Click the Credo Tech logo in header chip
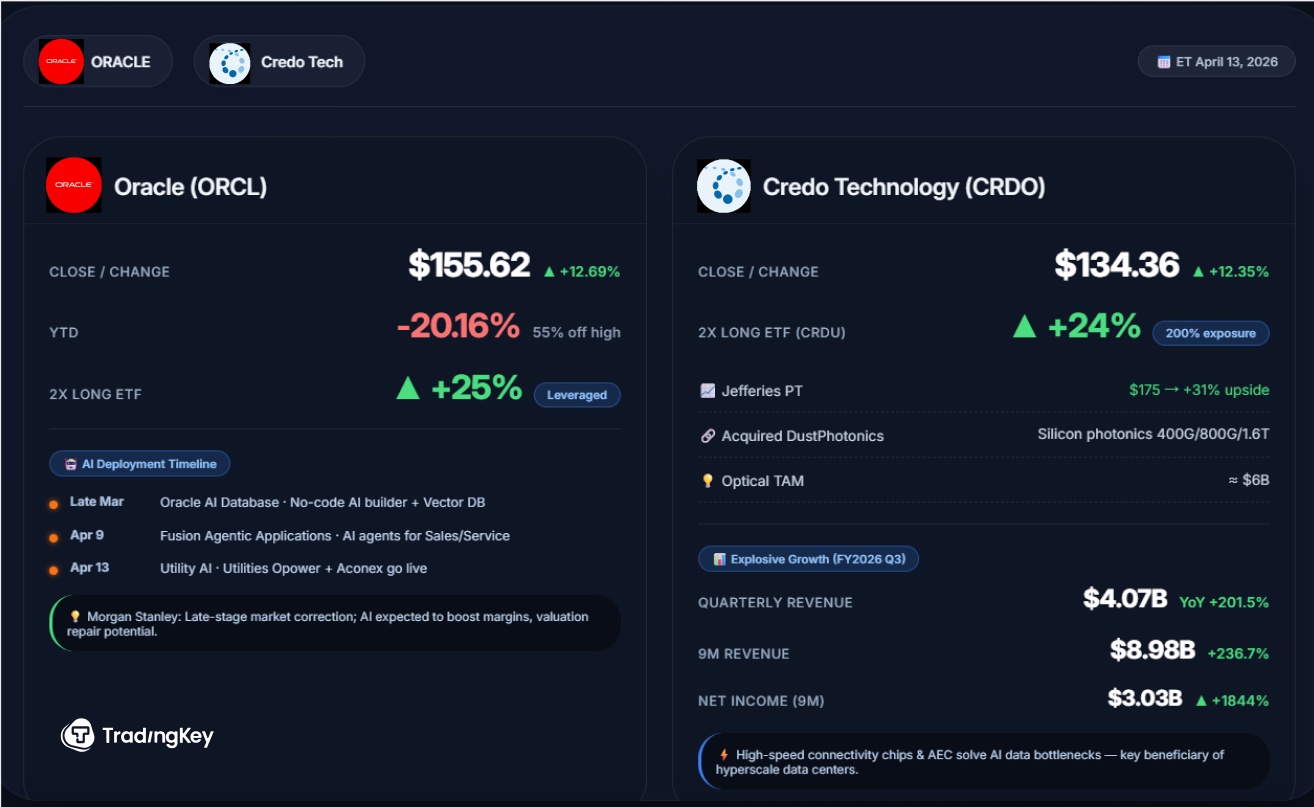Screen dimensions: 1314x807 pyautogui.click(x=230, y=62)
